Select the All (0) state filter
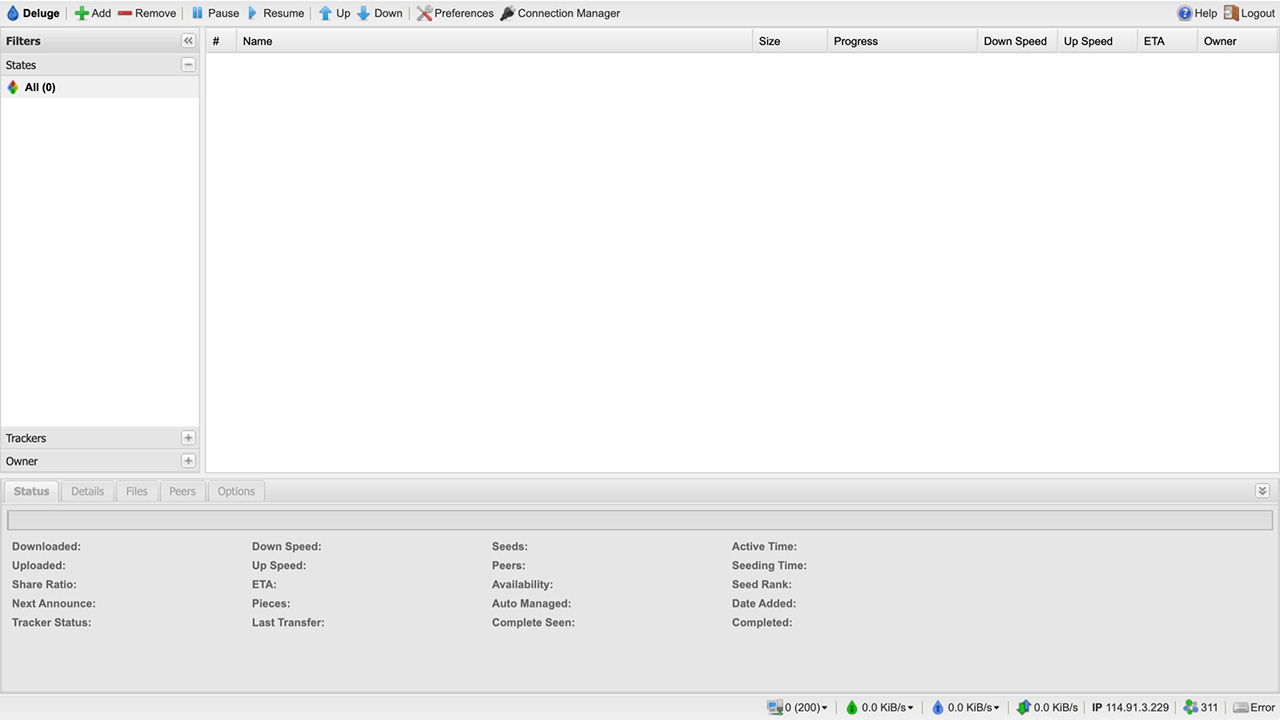 40,87
